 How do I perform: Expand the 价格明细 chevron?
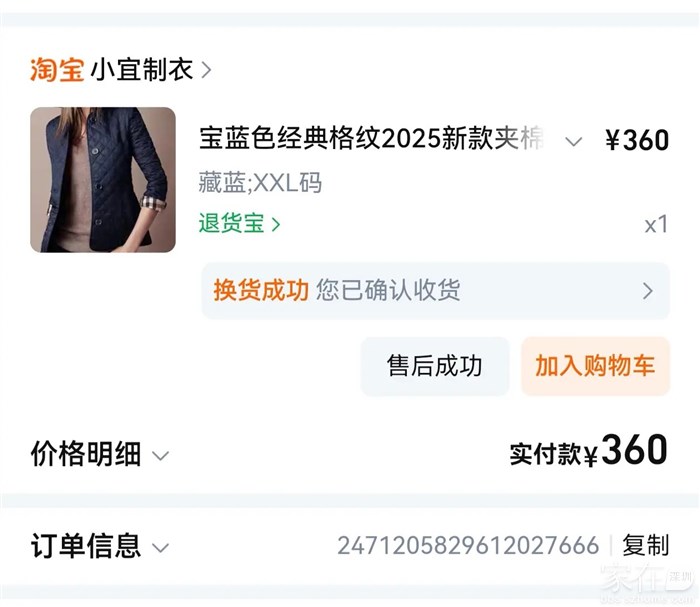(160, 456)
